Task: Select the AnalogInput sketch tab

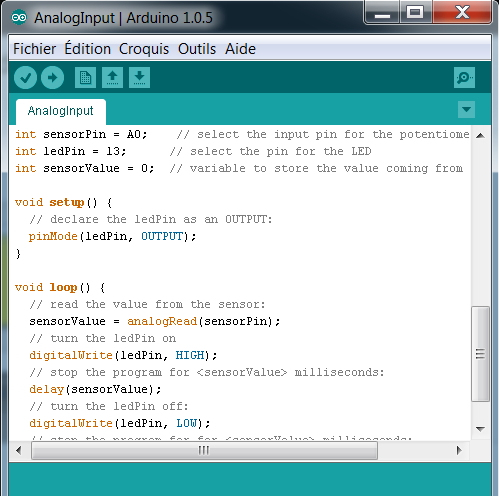Action: point(61,111)
